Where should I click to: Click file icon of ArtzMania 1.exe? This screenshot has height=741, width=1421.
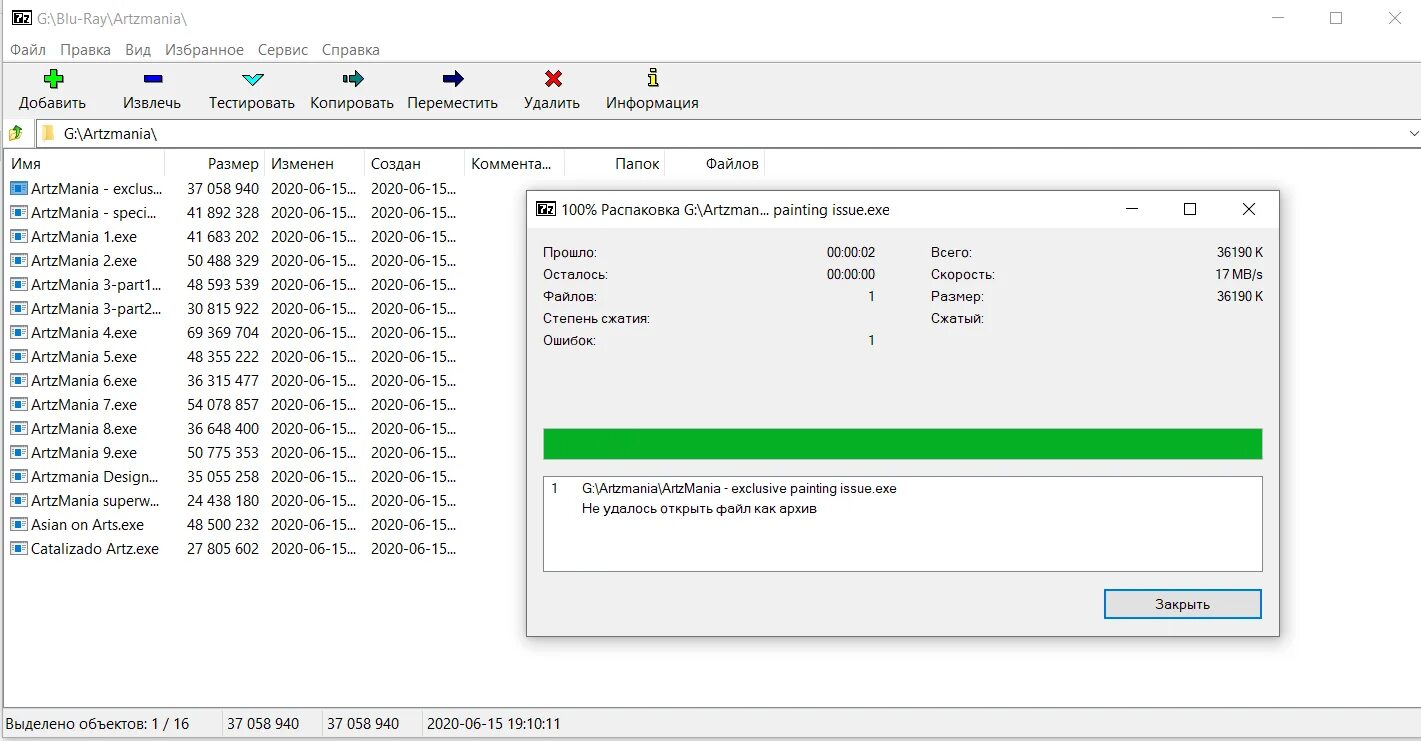(19, 236)
